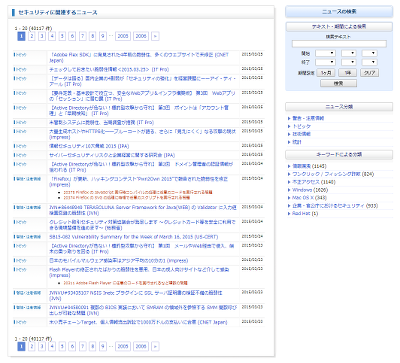Open the 開始 year dropdown
This screenshot has height=363, width=400.
[x=325, y=53]
